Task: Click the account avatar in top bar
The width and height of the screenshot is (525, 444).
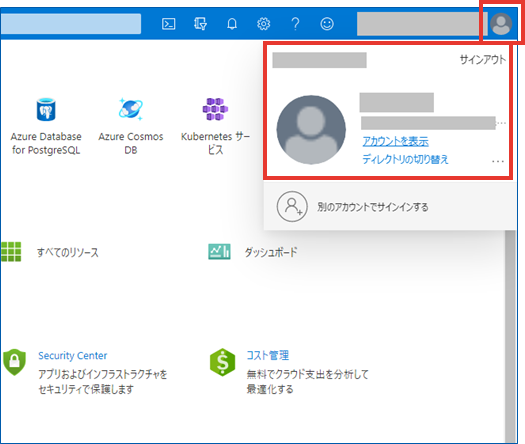Action: click(x=501, y=24)
